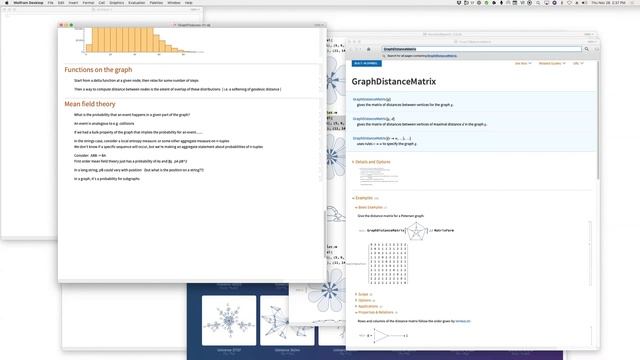This screenshot has height=360, width=640.
Task: Click the Built-in Symbol badge
Action: coord(367,63)
